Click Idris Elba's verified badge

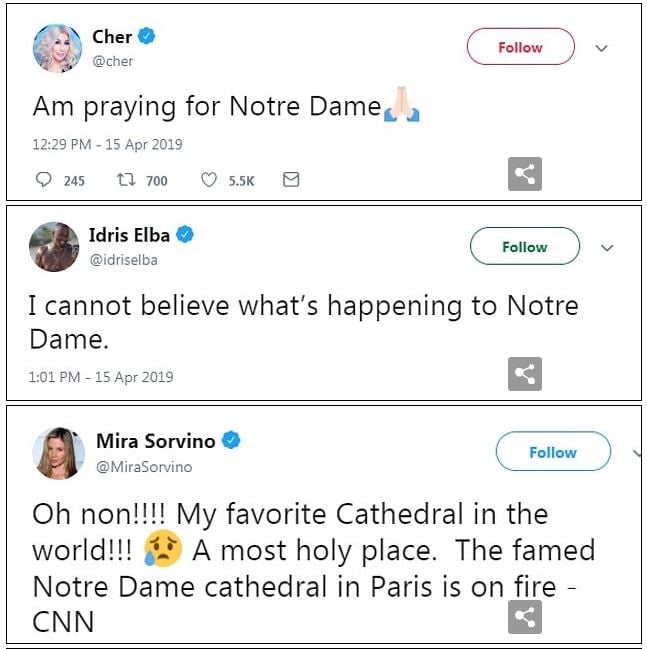pos(185,235)
